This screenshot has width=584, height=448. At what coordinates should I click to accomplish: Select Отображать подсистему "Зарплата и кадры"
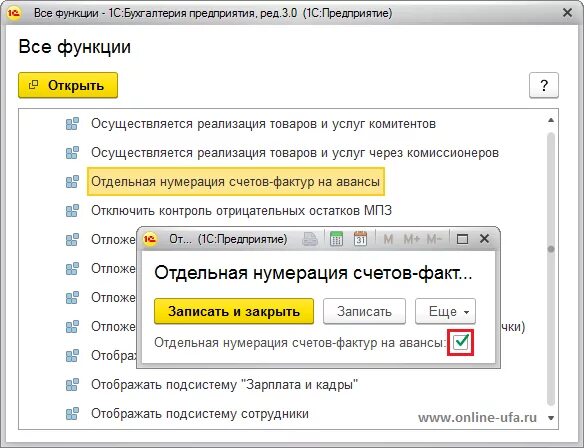tap(225, 384)
